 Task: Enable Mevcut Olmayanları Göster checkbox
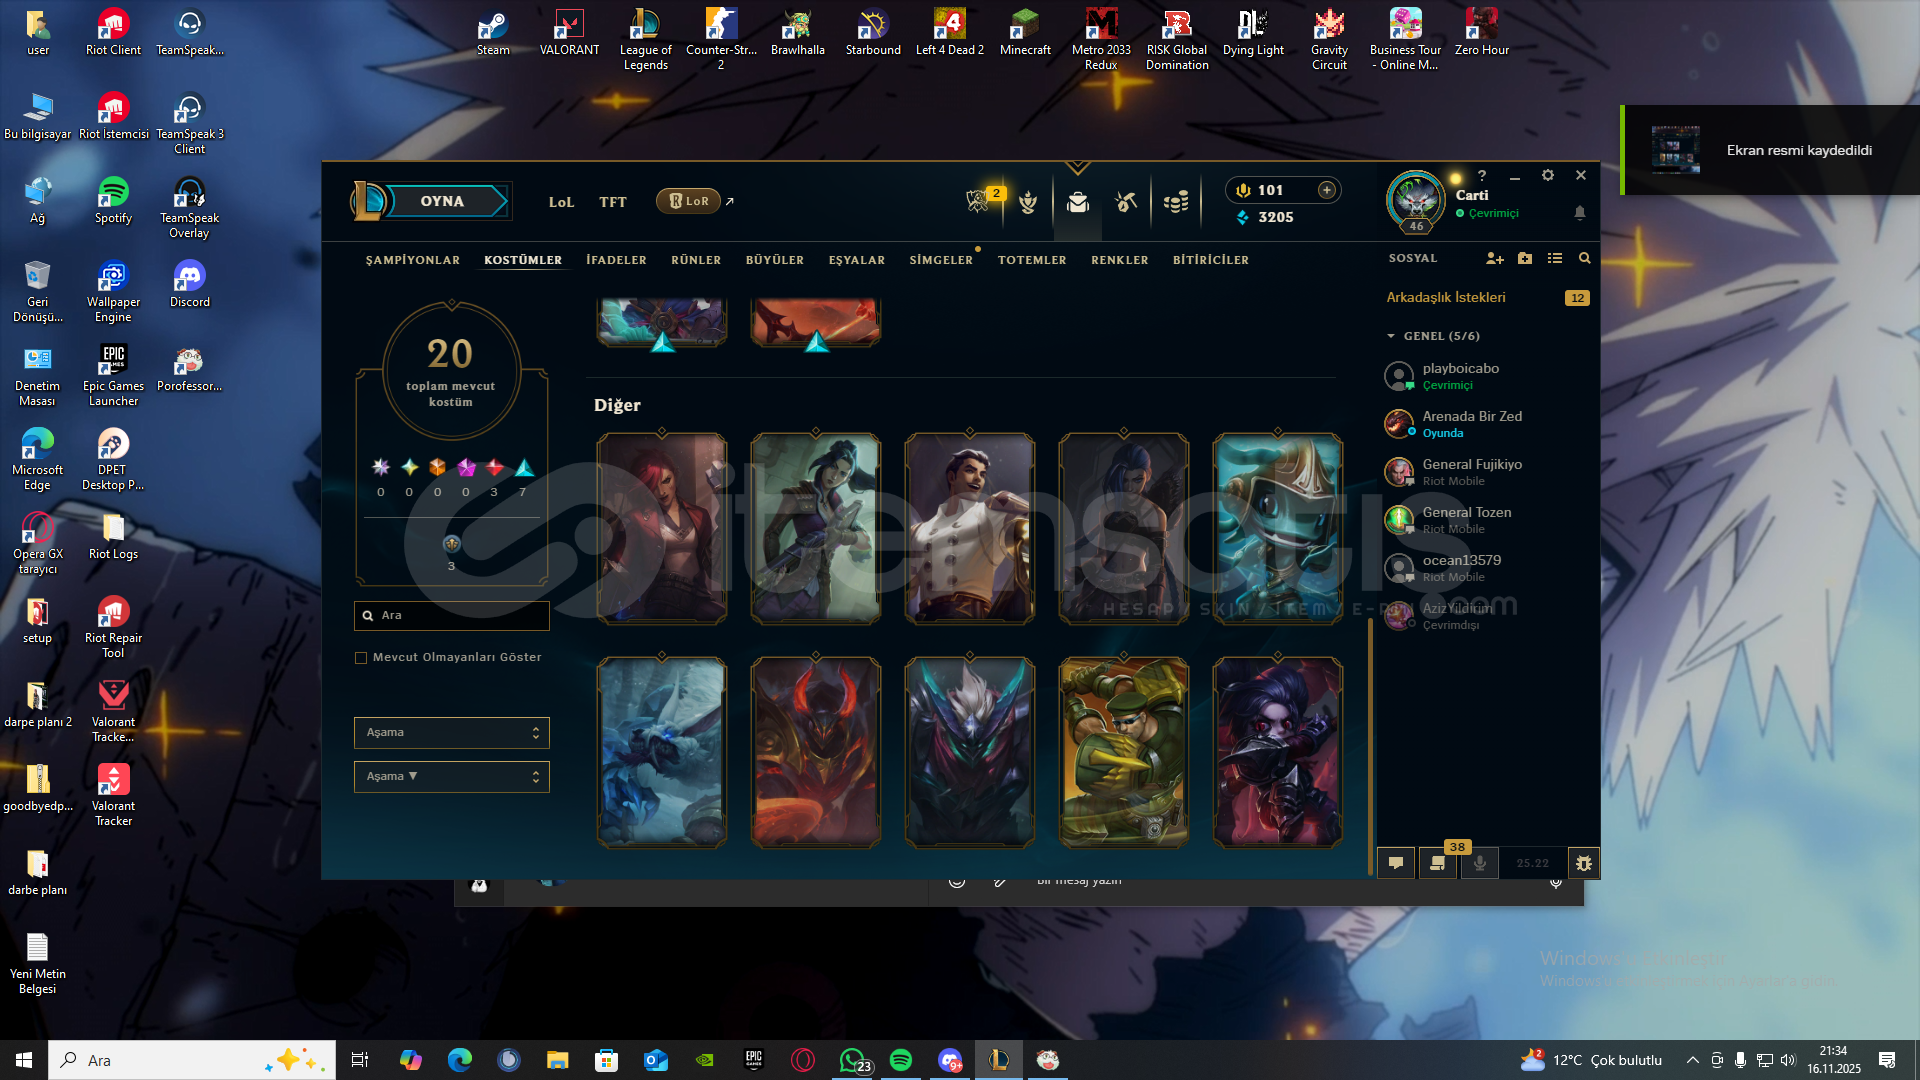pos(361,658)
